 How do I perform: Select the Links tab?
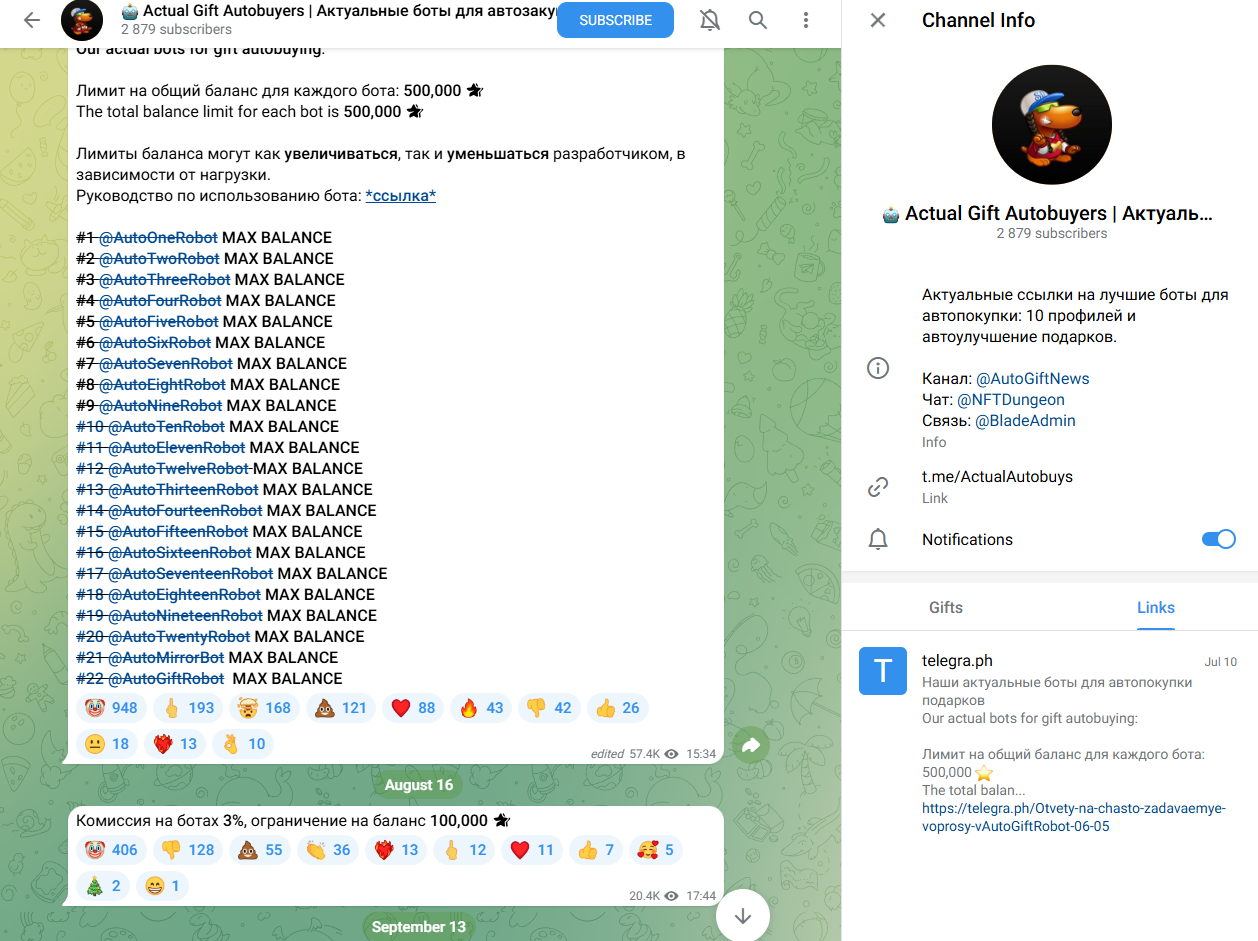(x=1156, y=607)
